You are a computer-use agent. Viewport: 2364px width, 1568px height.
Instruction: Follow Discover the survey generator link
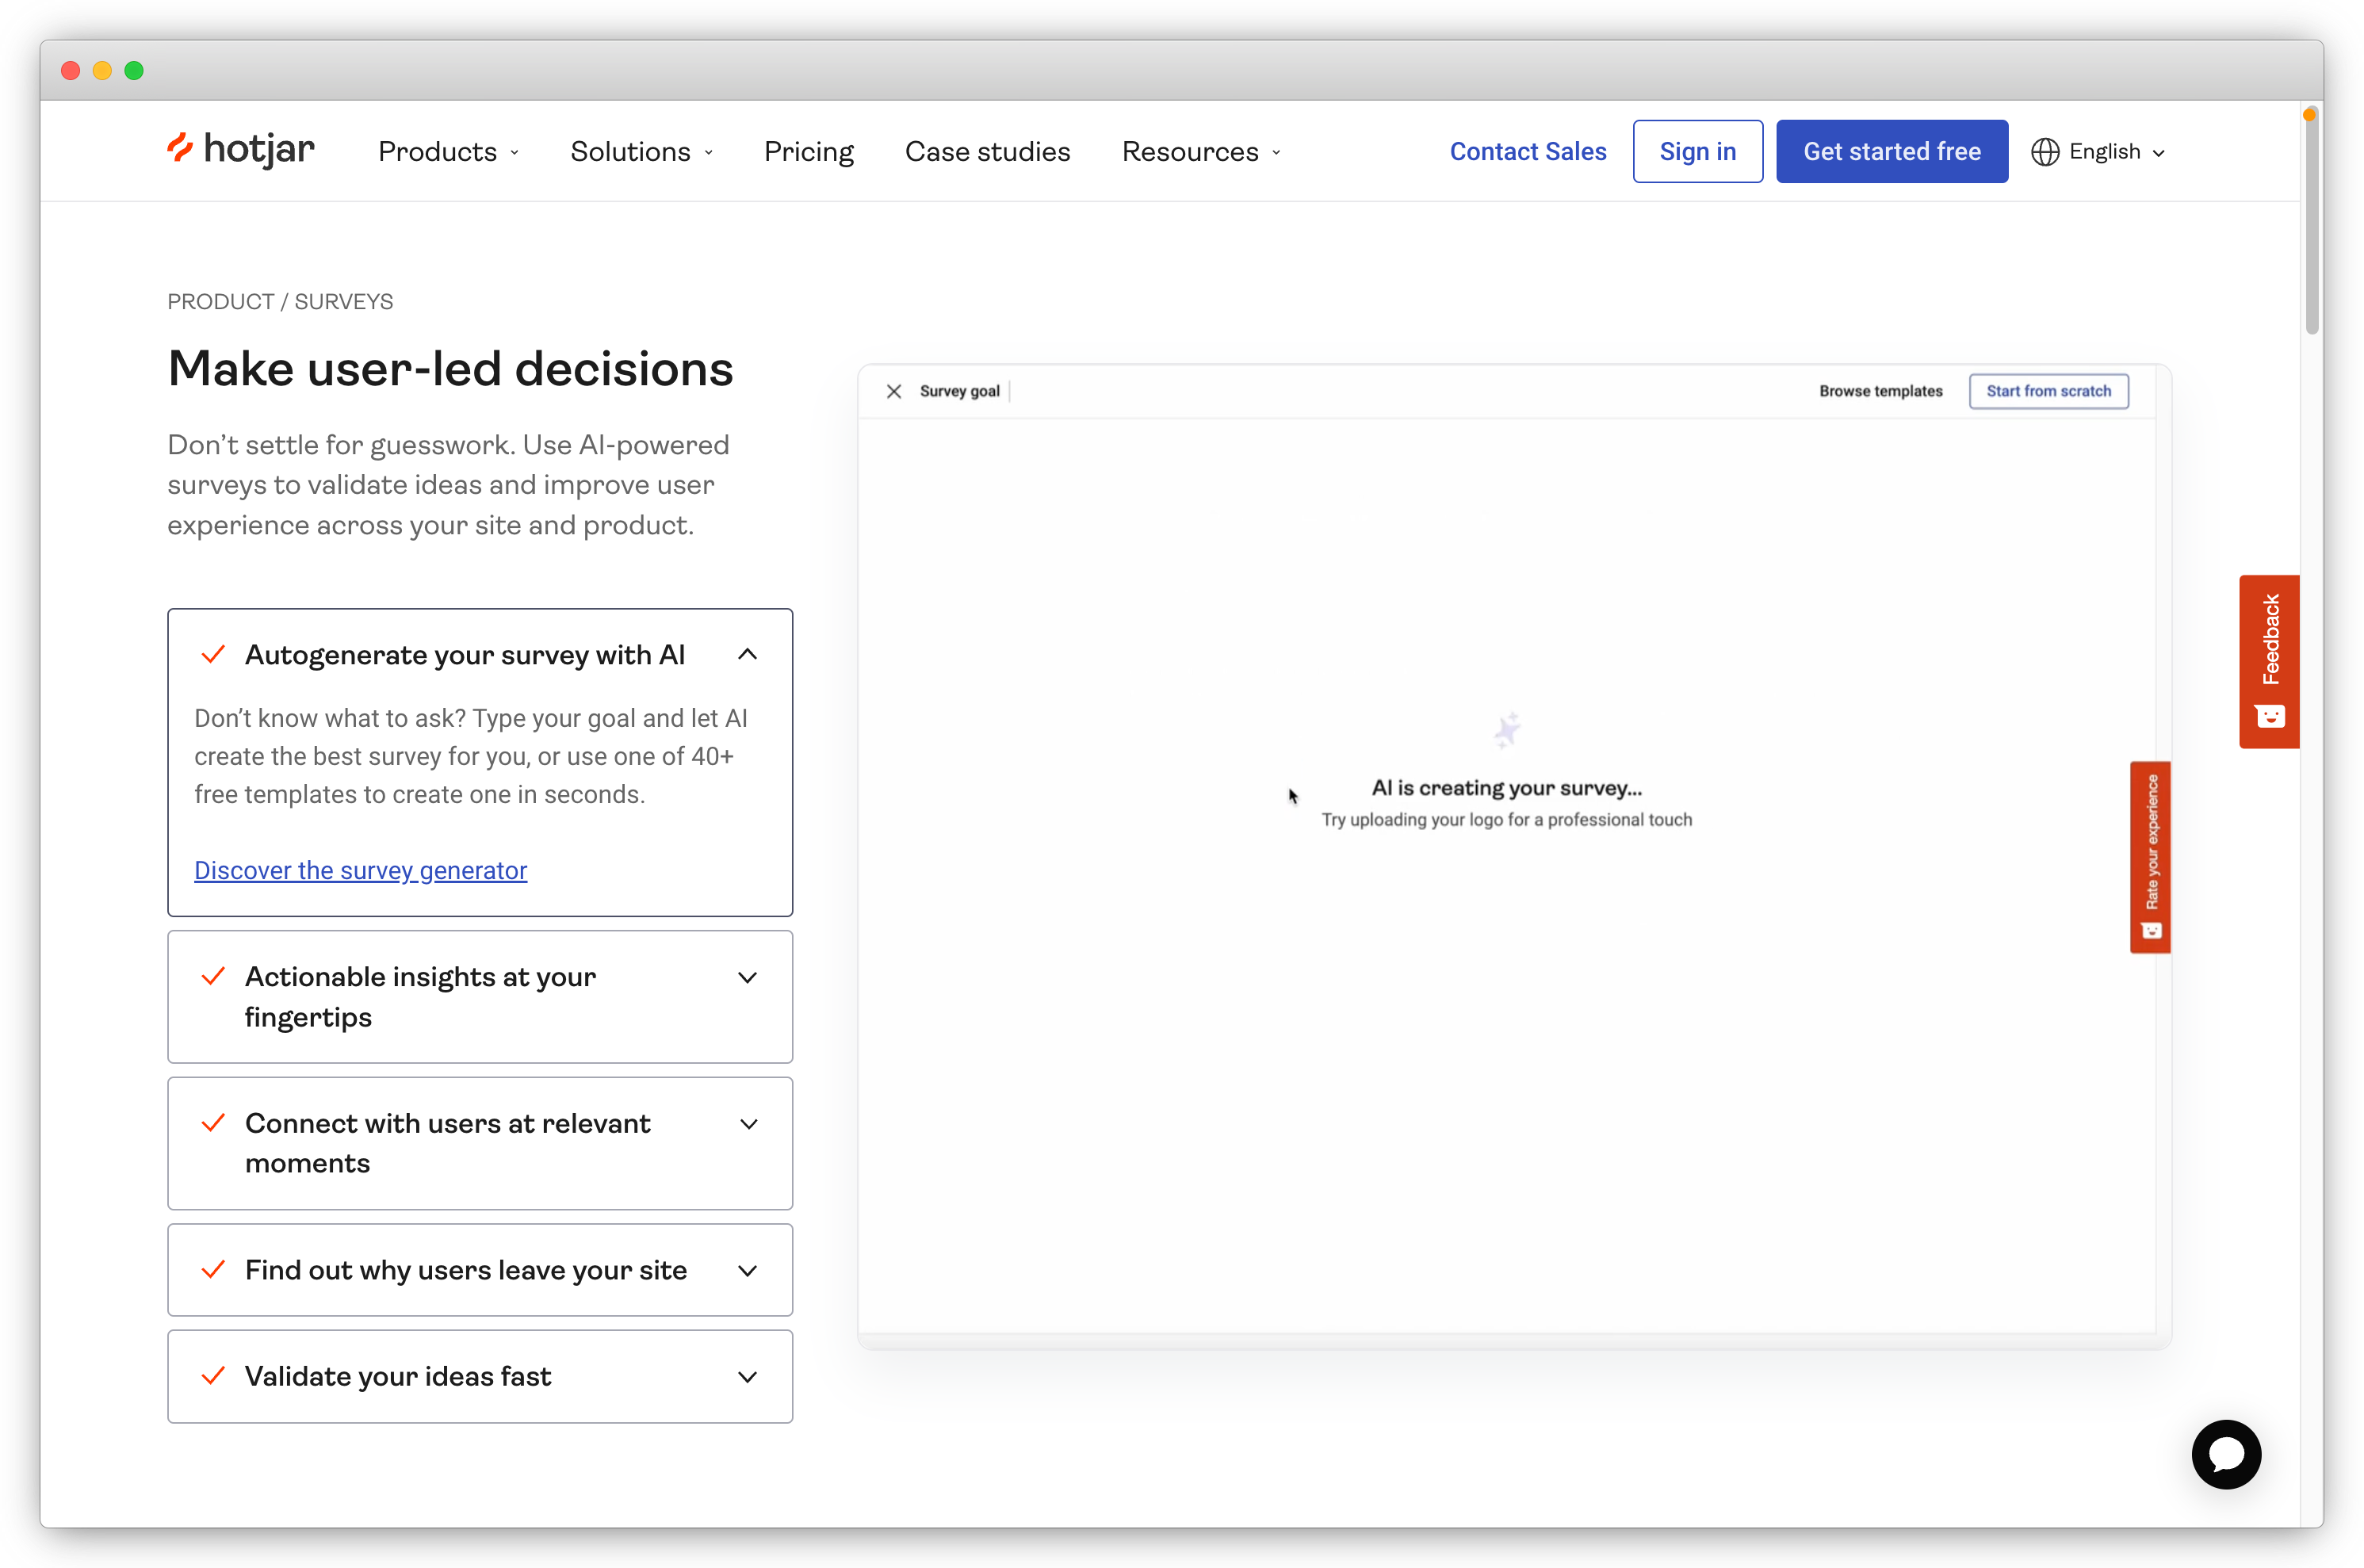coord(360,870)
